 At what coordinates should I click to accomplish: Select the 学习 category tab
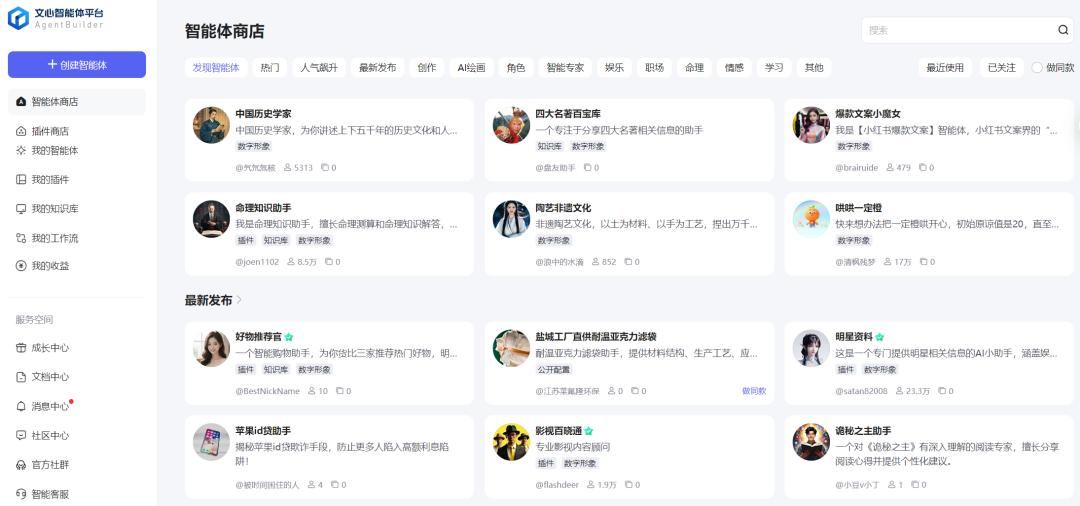click(774, 67)
